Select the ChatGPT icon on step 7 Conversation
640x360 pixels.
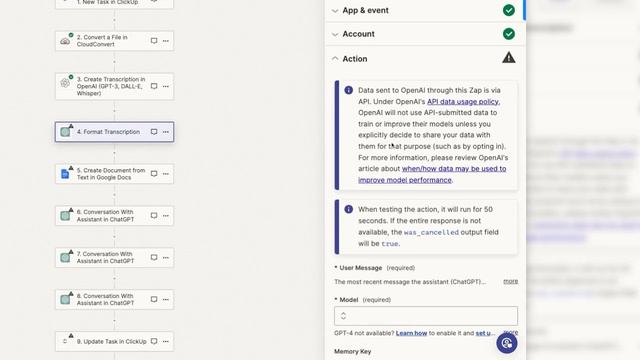pos(65,258)
